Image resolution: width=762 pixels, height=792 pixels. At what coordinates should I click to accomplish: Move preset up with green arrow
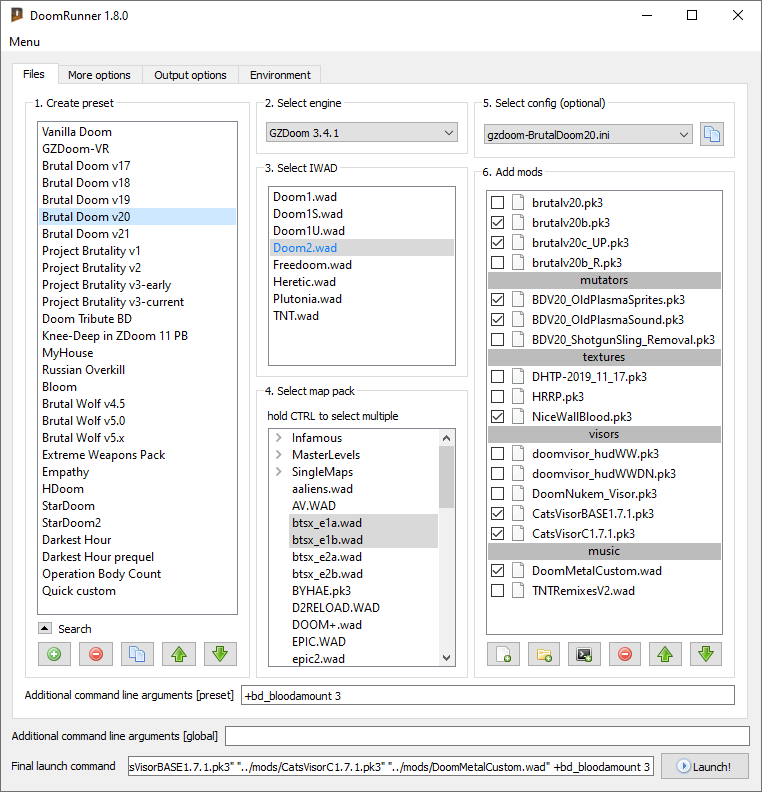(x=179, y=654)
